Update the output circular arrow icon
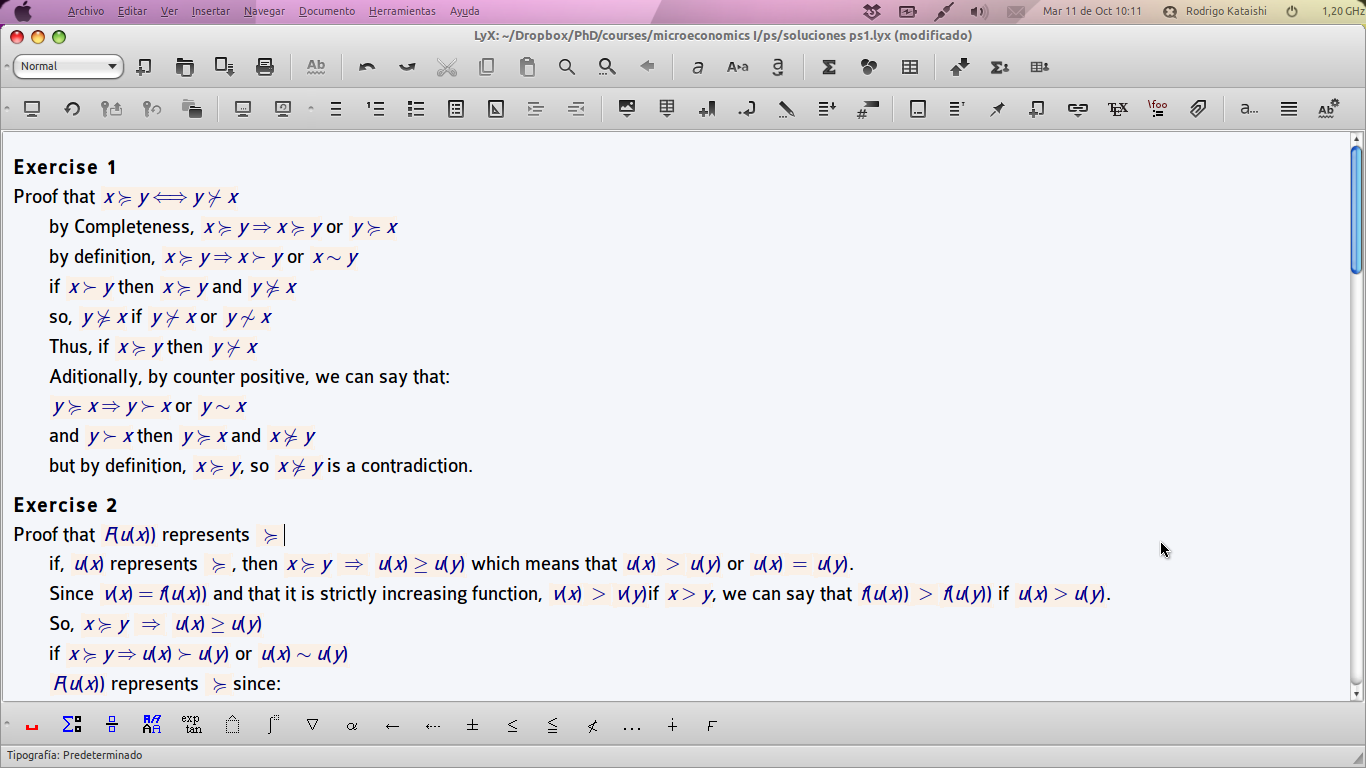Image resolution: width=1366 pixels, height=768 pixels. tap(72, 109)
